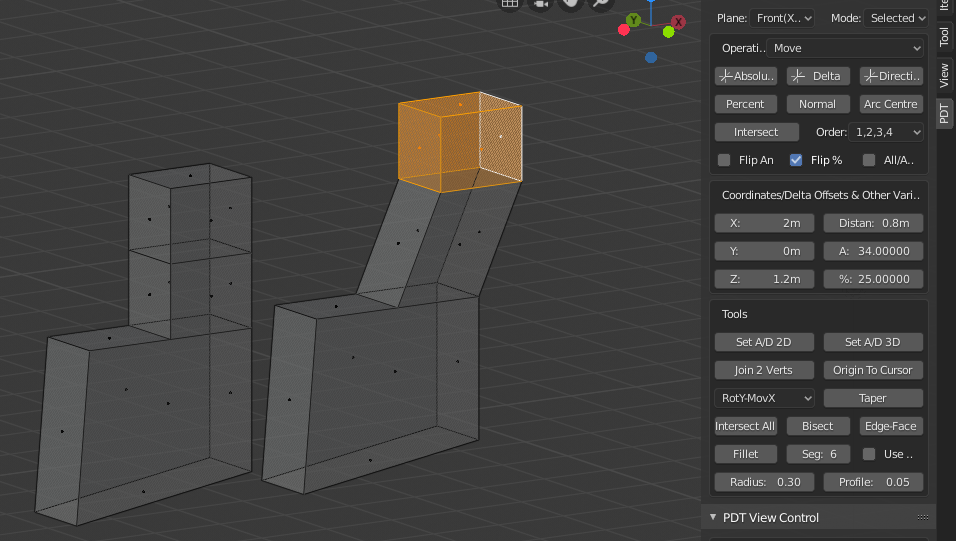Click the red X axis gizmo handle
This screenshot has height=541, width=956.
[679, 21]
